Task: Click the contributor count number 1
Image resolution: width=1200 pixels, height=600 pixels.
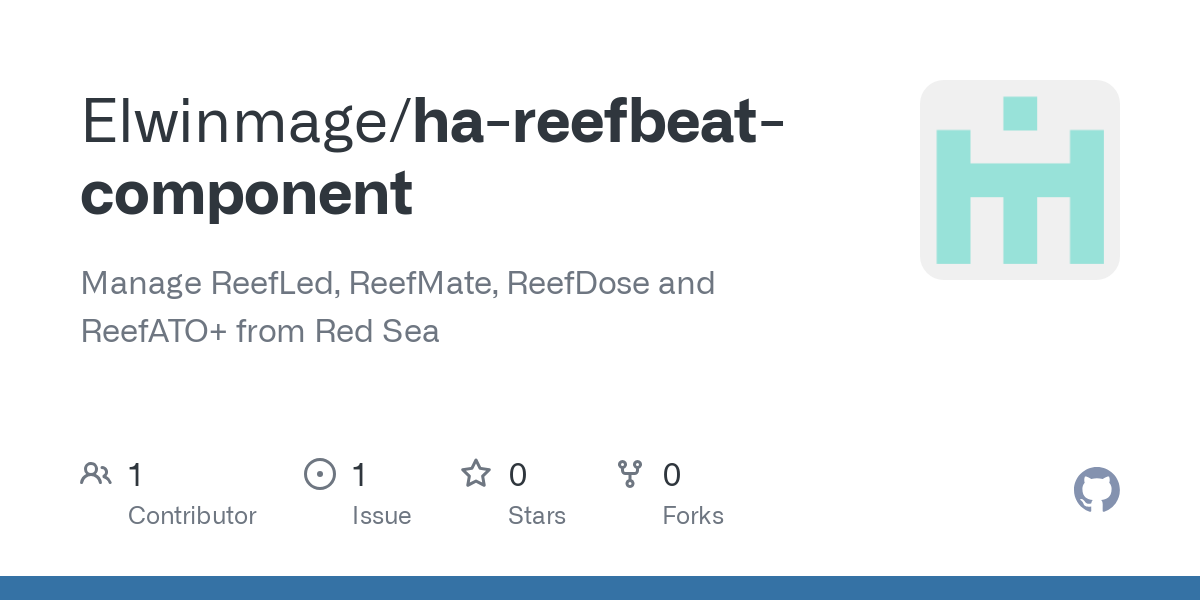Action: [x=135, y=475]
